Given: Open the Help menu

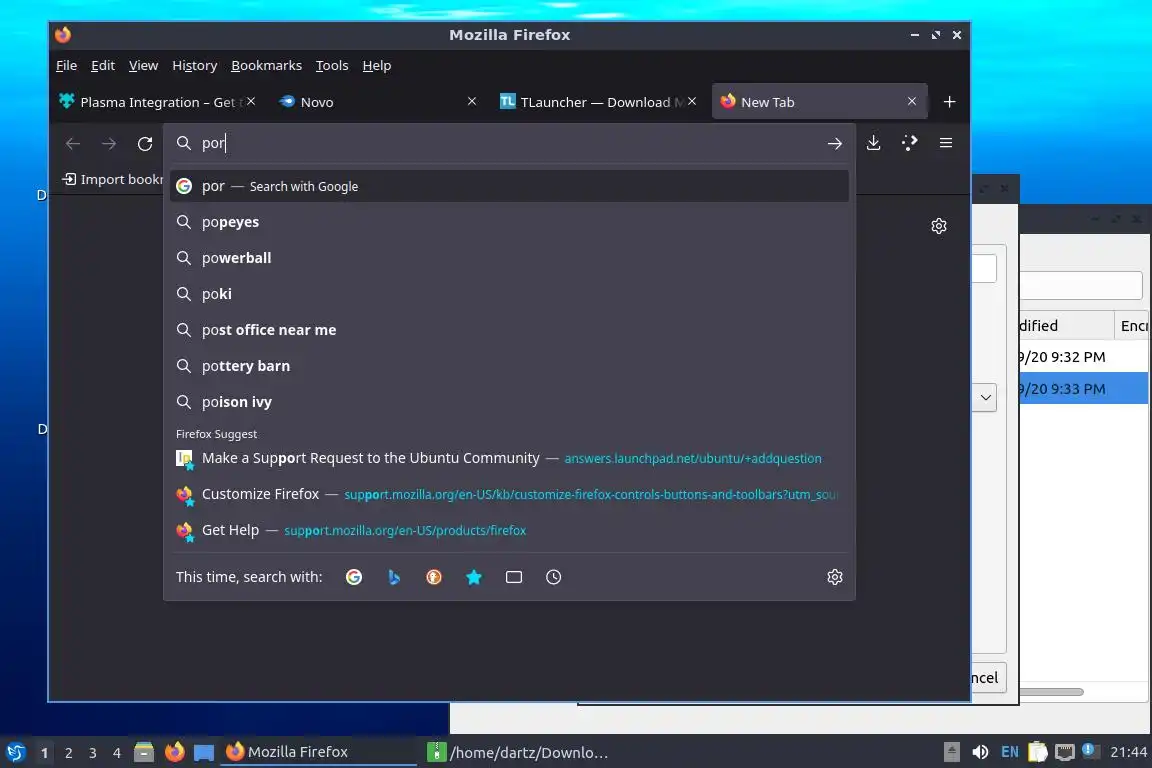Looking at the screenshot, I should click(376, 65).
